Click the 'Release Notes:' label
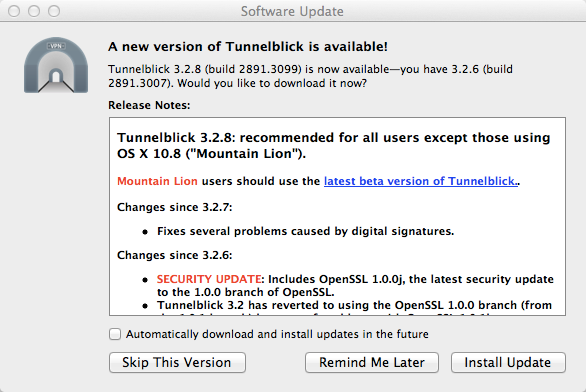Screen dimensions: 586x392 pyautogui.click(x=149, y=105)
